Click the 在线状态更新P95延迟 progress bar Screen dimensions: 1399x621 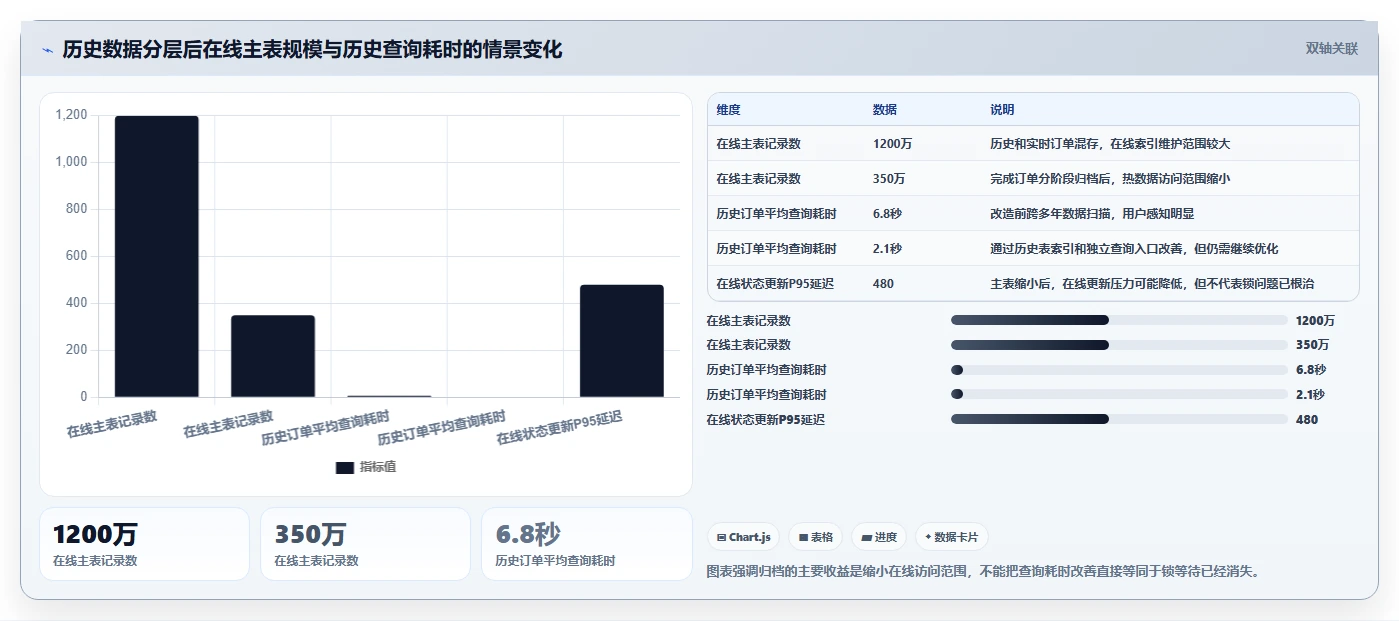(x=1119, y=420)
